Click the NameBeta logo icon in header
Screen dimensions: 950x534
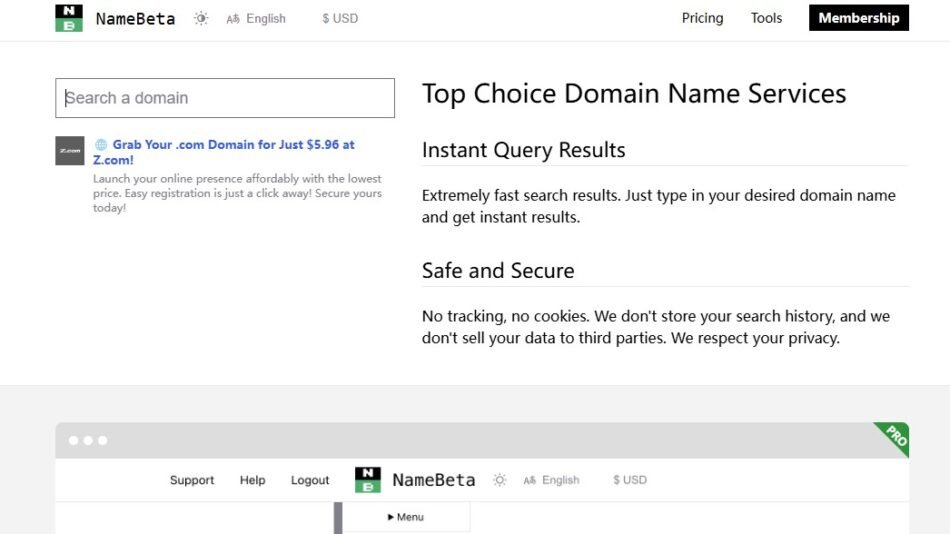tap(69, 18)
